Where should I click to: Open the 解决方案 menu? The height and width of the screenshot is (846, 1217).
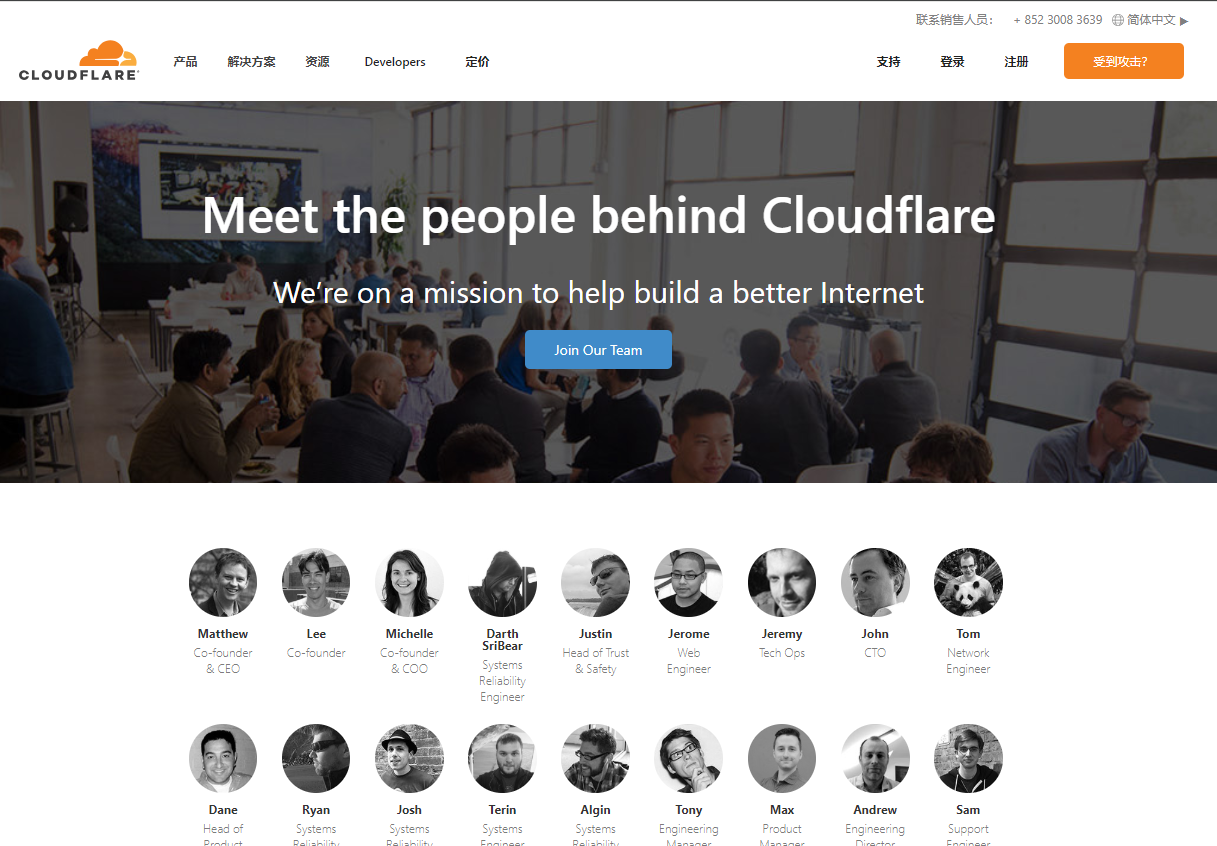[251, 62]
